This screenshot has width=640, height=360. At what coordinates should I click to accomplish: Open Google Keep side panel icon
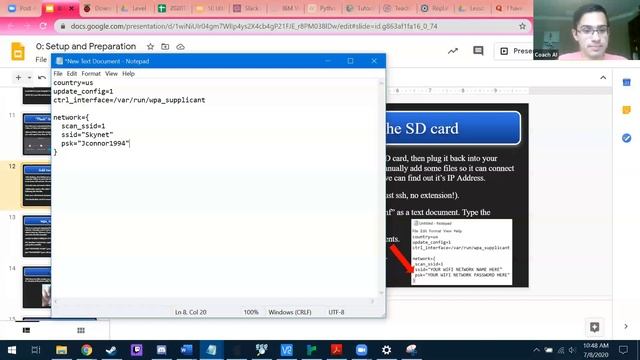(x=627, y=110)
